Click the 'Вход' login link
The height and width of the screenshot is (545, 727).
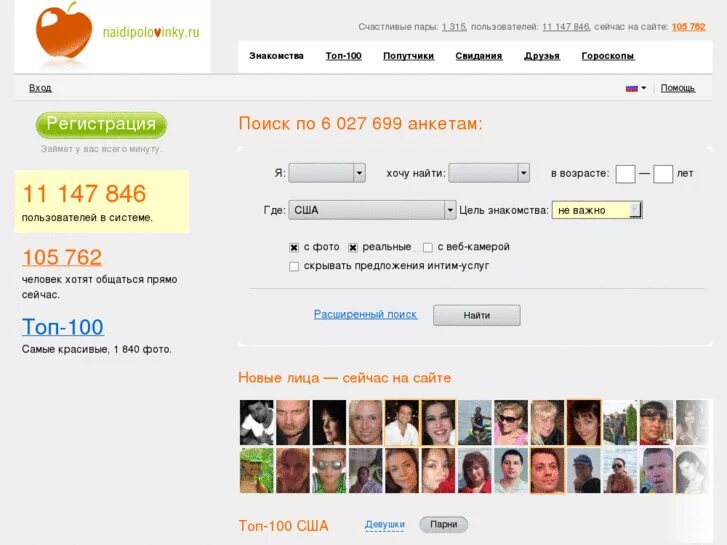tap(40, 88)
